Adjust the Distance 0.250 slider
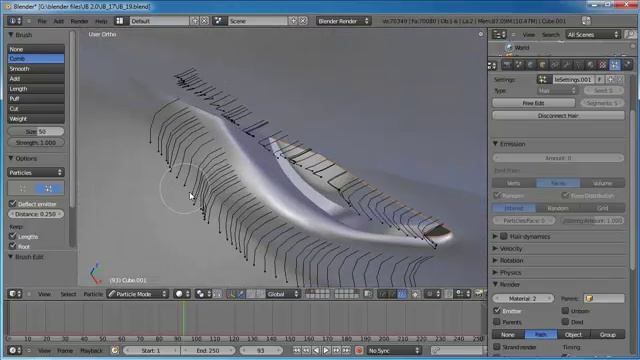 (x=36, y=214)
